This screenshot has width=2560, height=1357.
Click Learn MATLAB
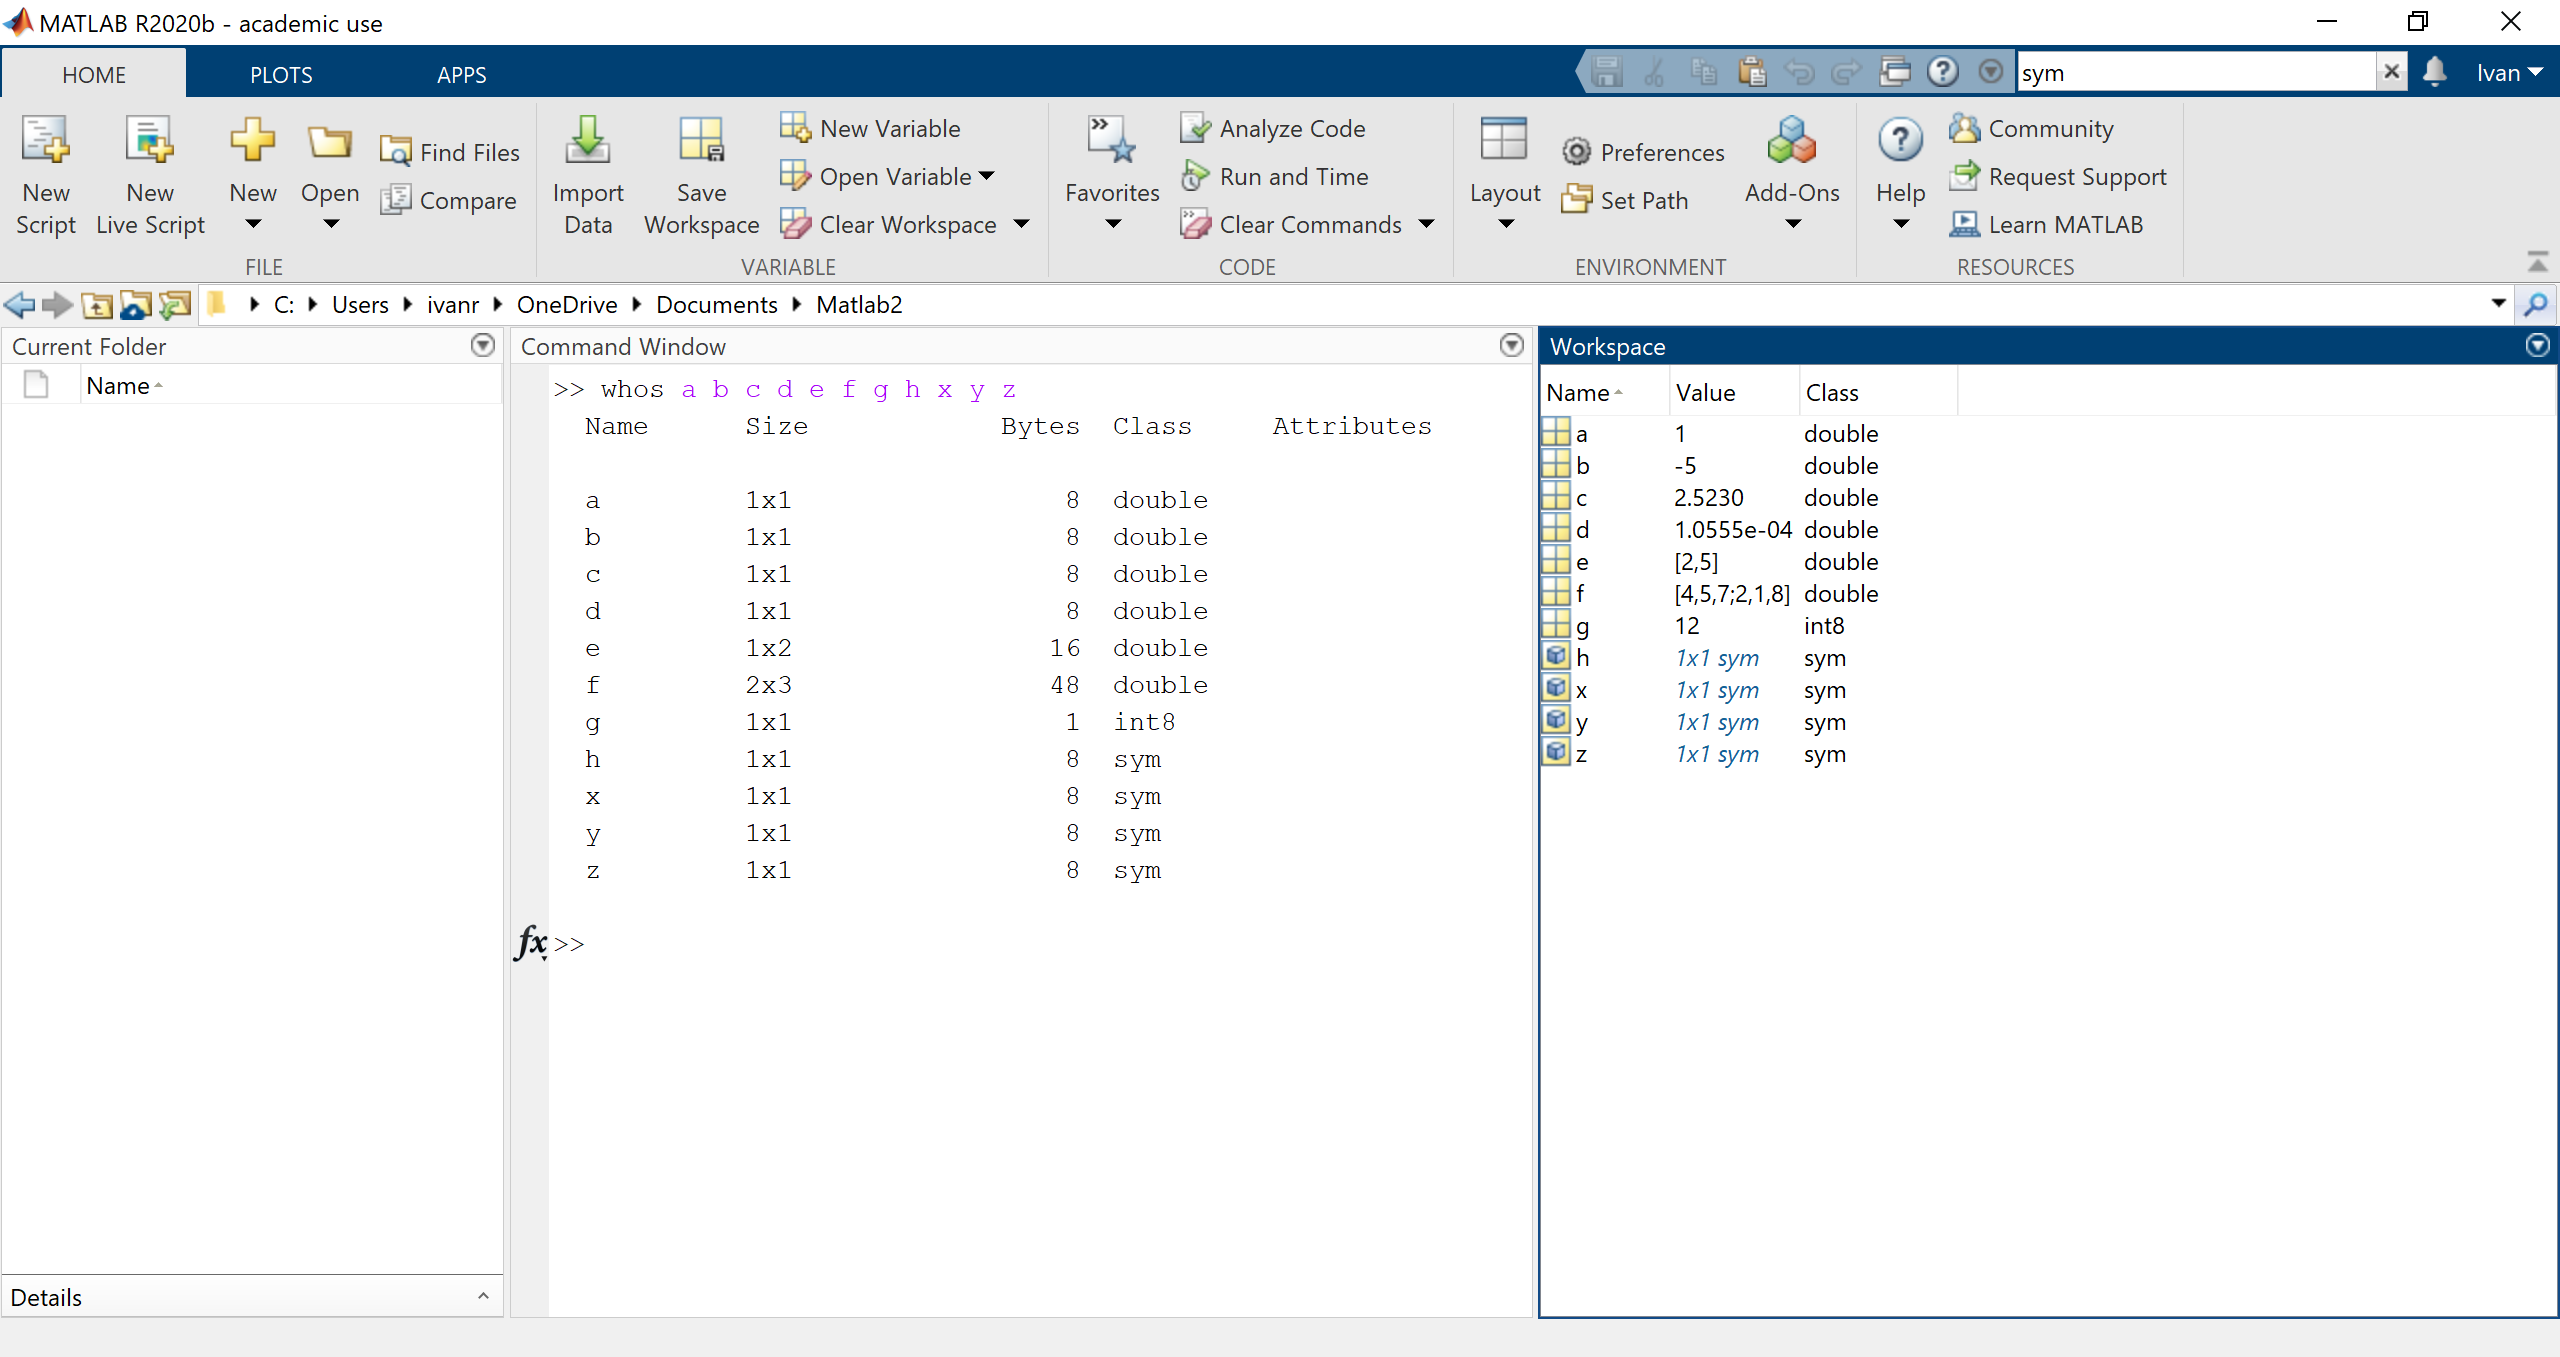(x=2047, y=224)
